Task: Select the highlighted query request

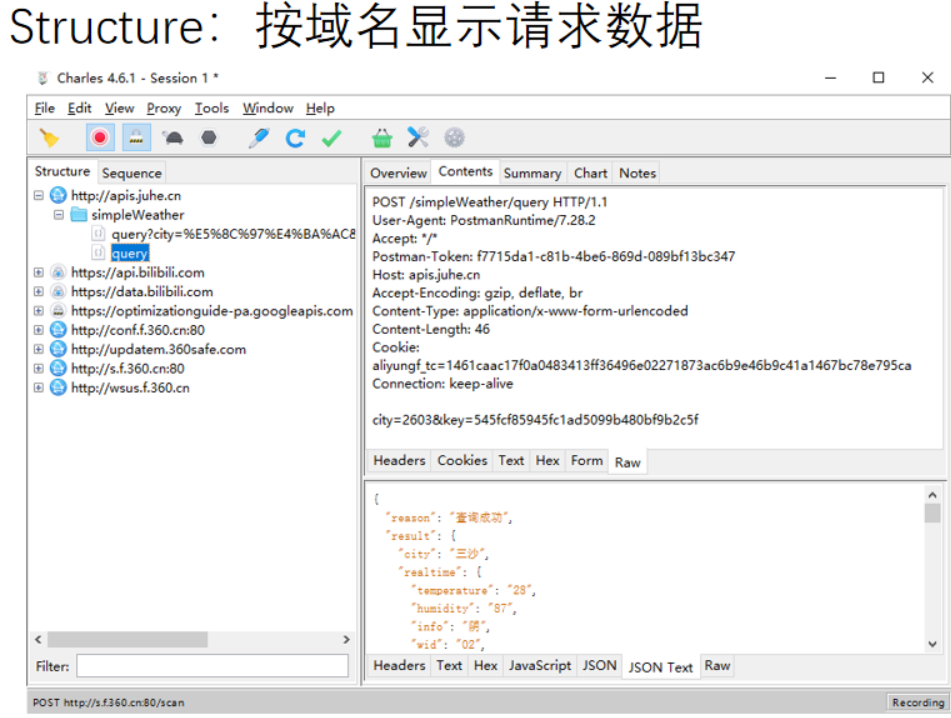Action: pyautogui.click(x=130, y=253)
